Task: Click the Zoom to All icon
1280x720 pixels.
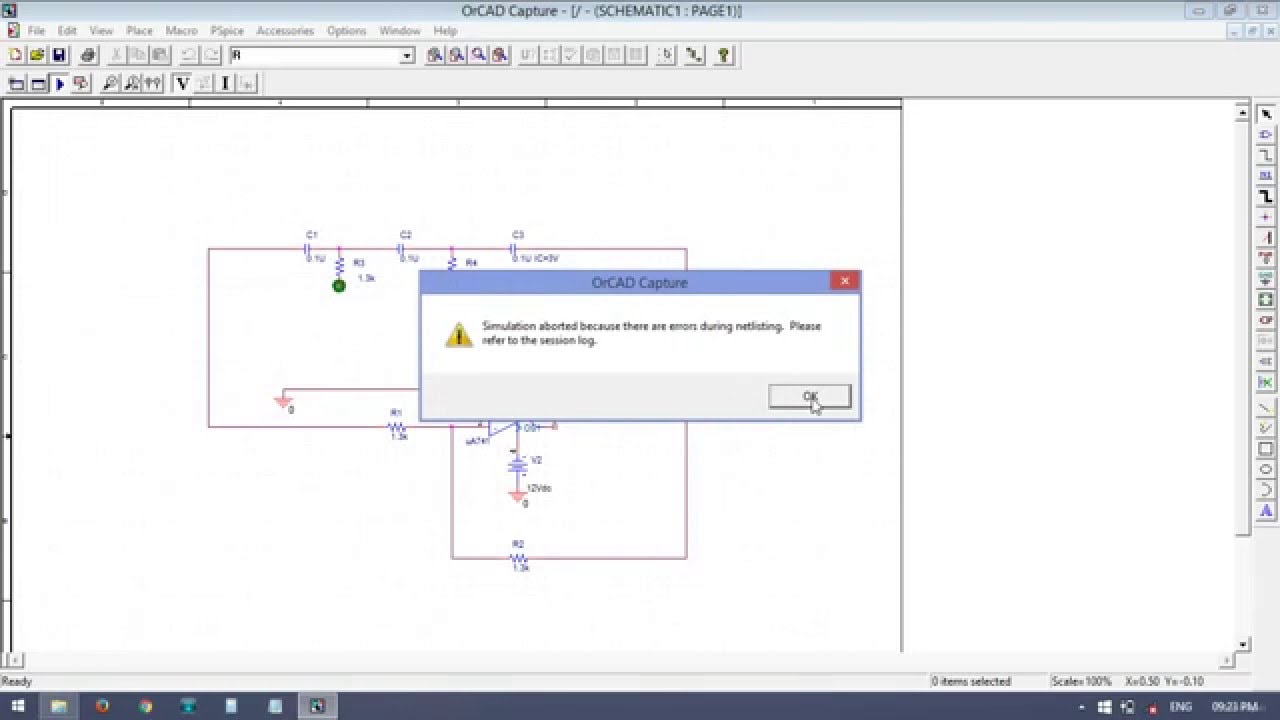Action: tap(500, 55)
